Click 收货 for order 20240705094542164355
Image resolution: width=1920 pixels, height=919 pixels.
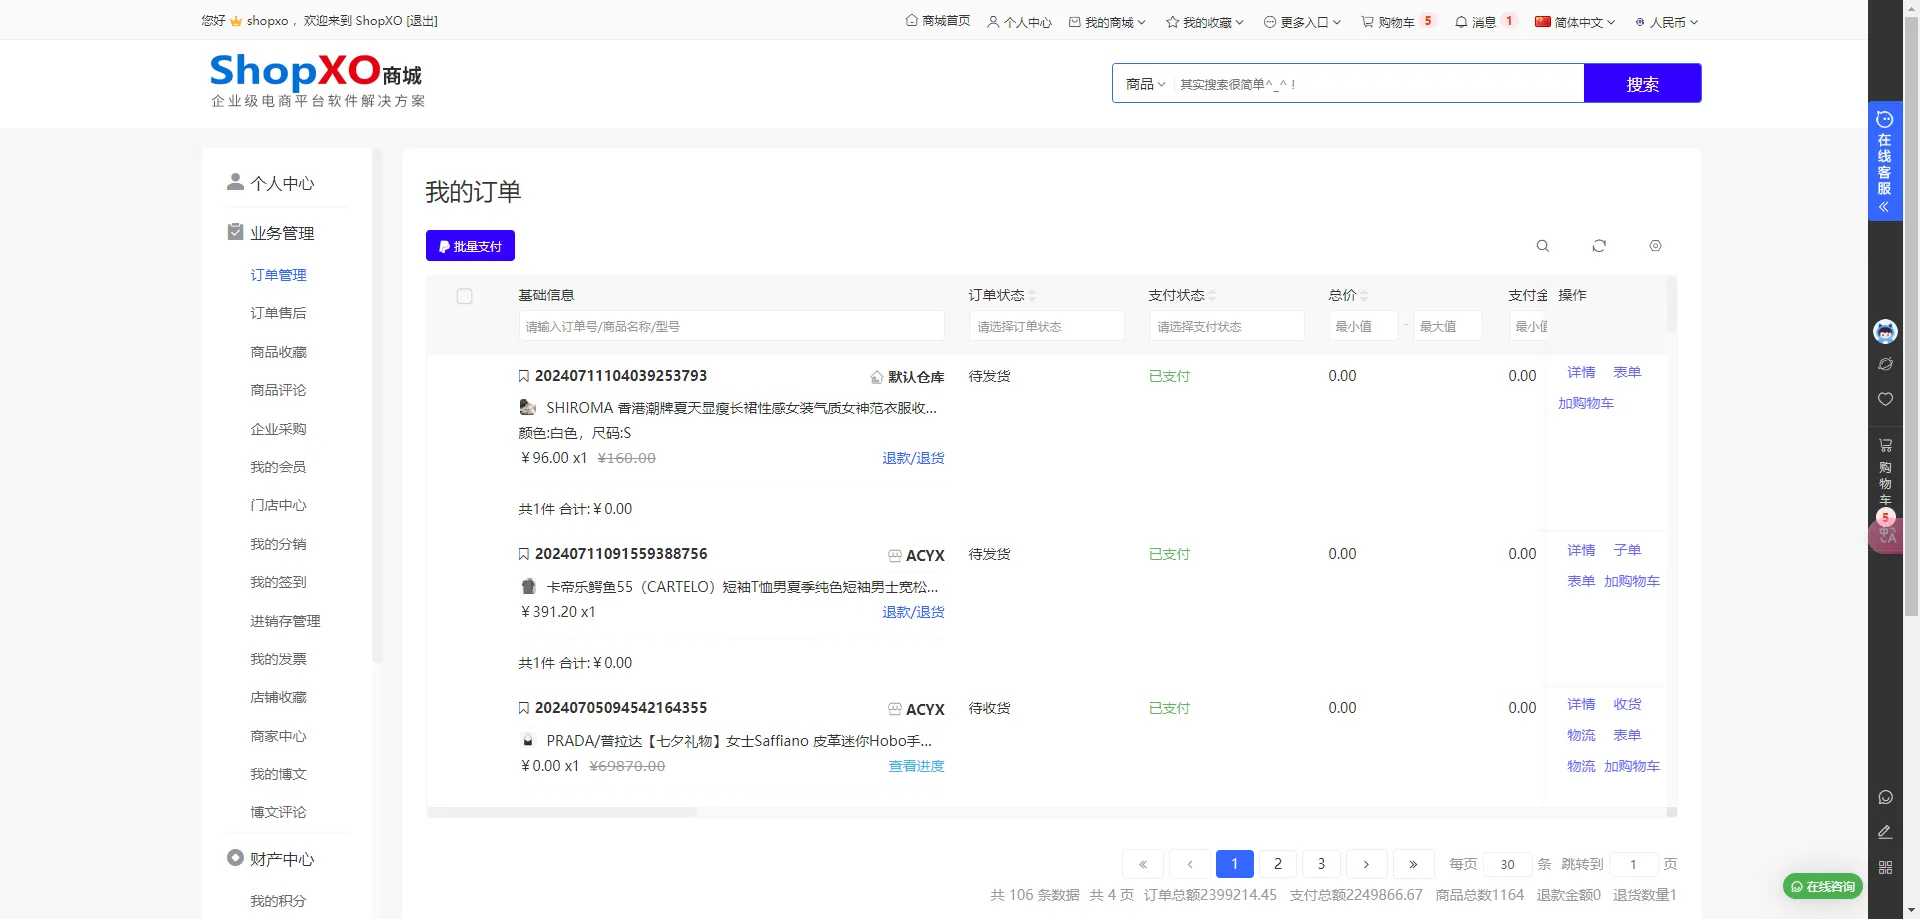click(x=1627, y=704)
